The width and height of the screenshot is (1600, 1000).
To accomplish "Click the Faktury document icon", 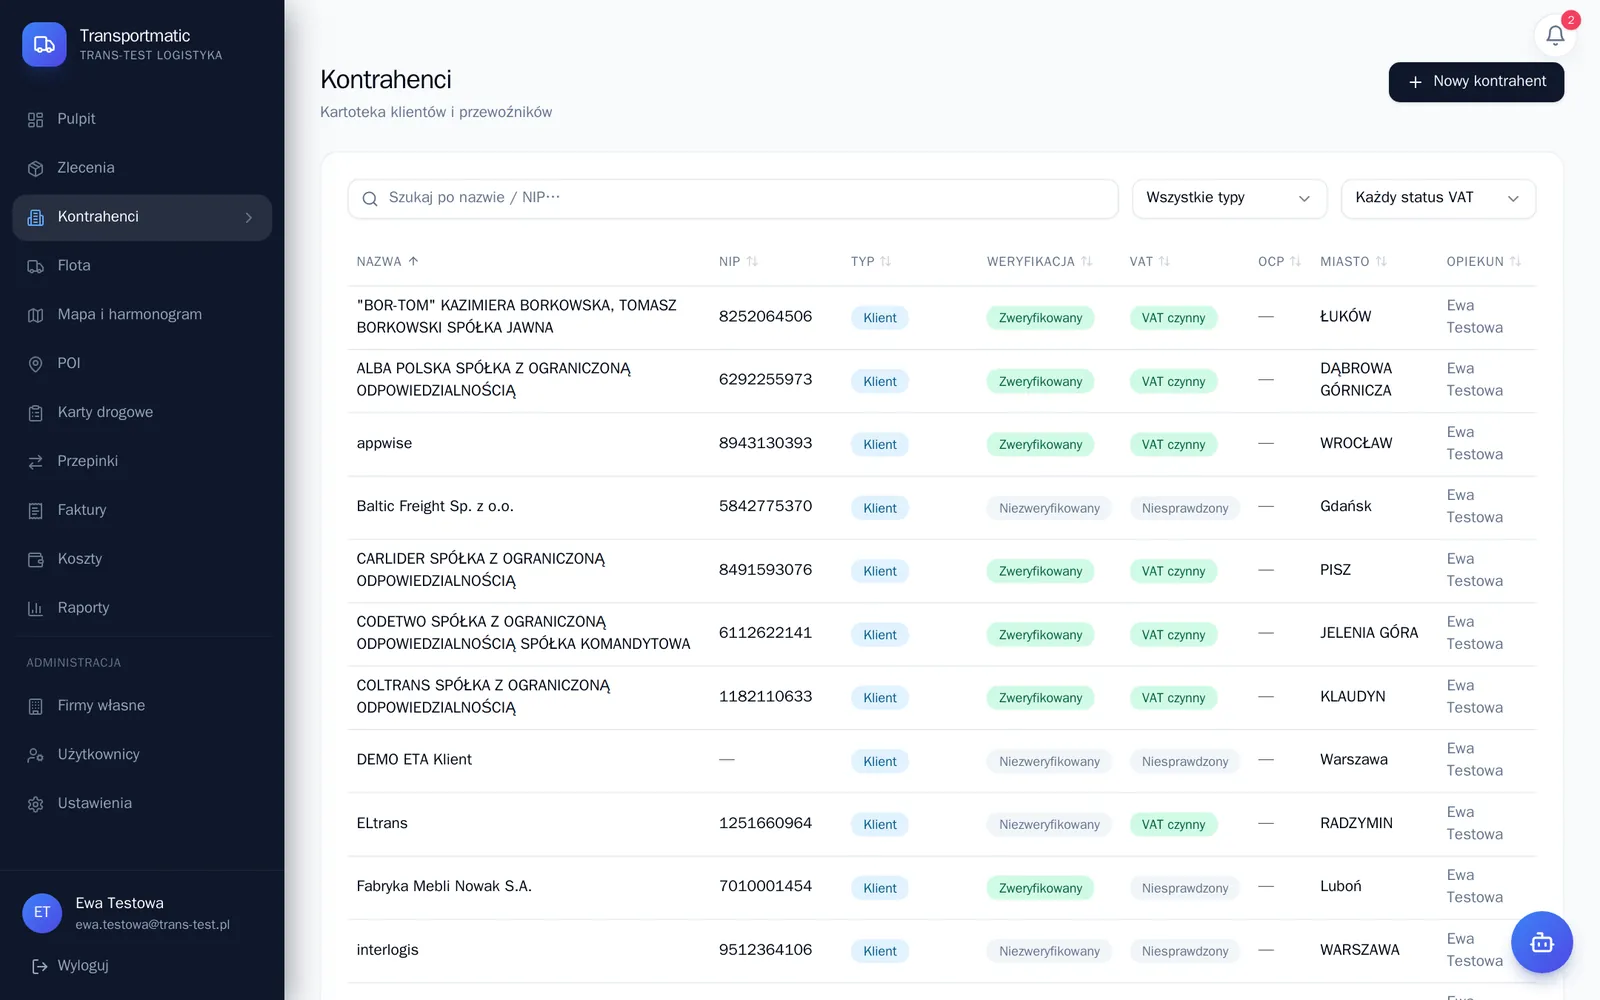I will pyautogui.click(x=36, y=511).
